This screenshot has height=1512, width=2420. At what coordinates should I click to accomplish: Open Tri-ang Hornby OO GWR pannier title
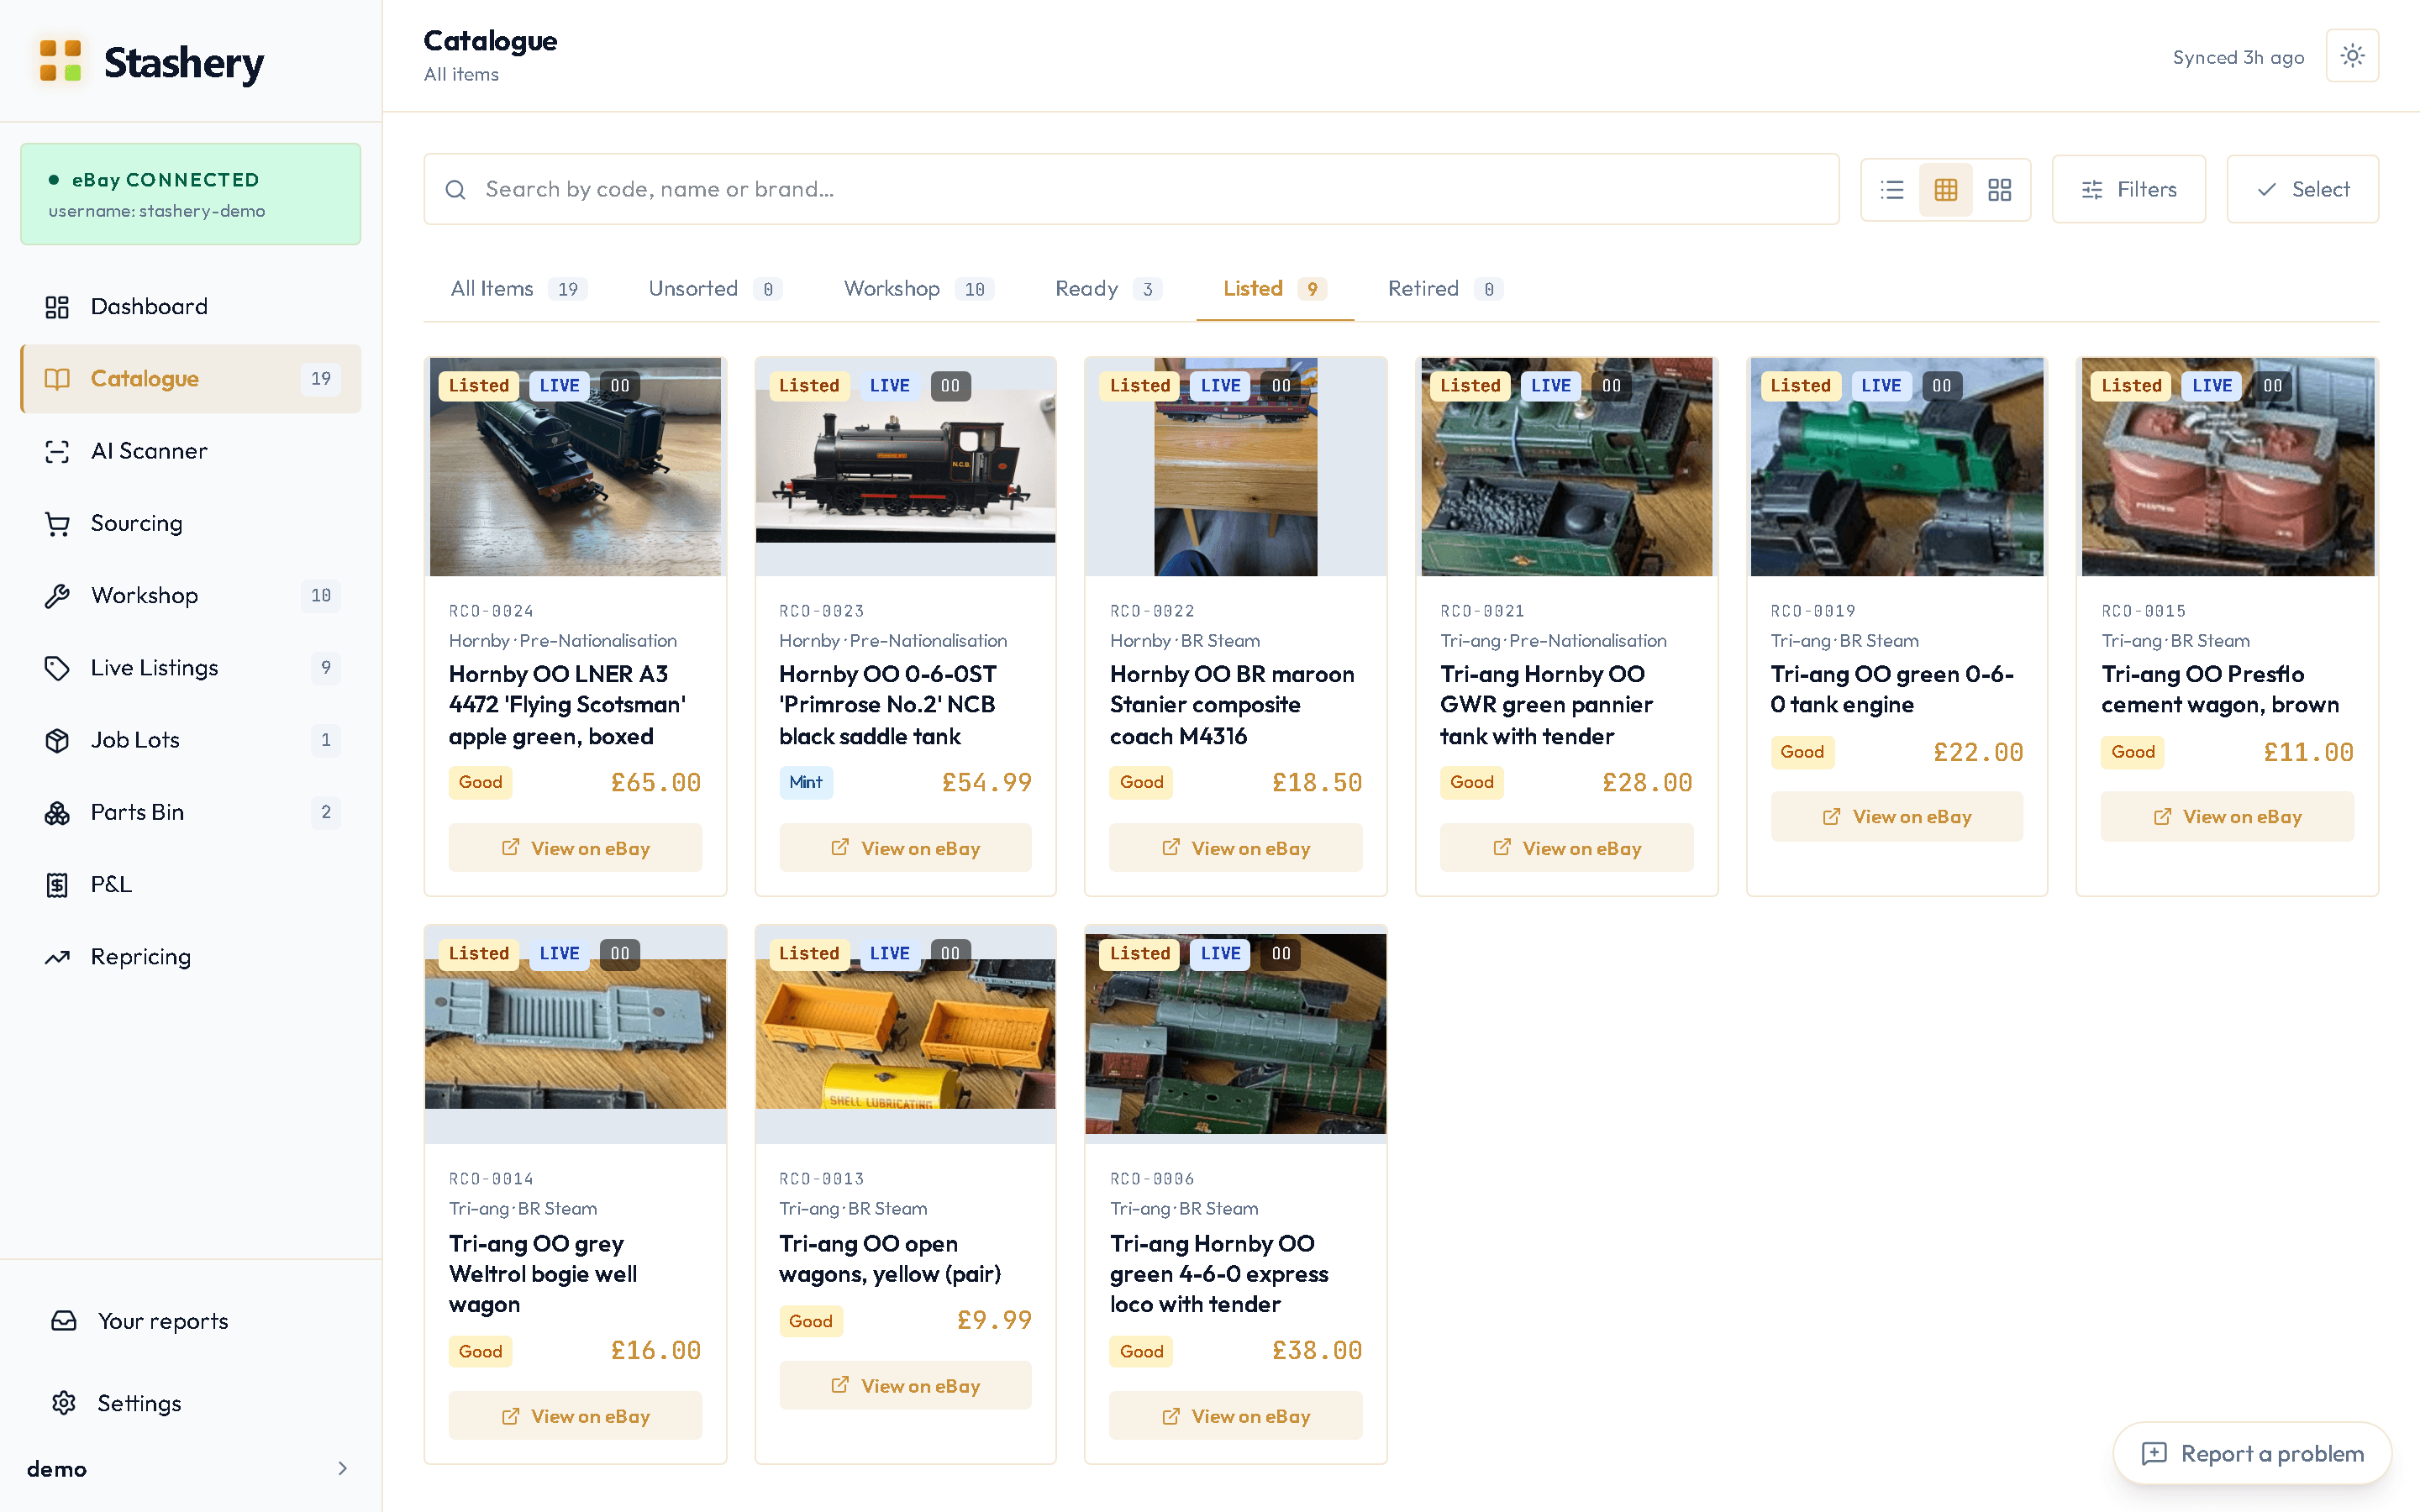[x=1546, y=705]
